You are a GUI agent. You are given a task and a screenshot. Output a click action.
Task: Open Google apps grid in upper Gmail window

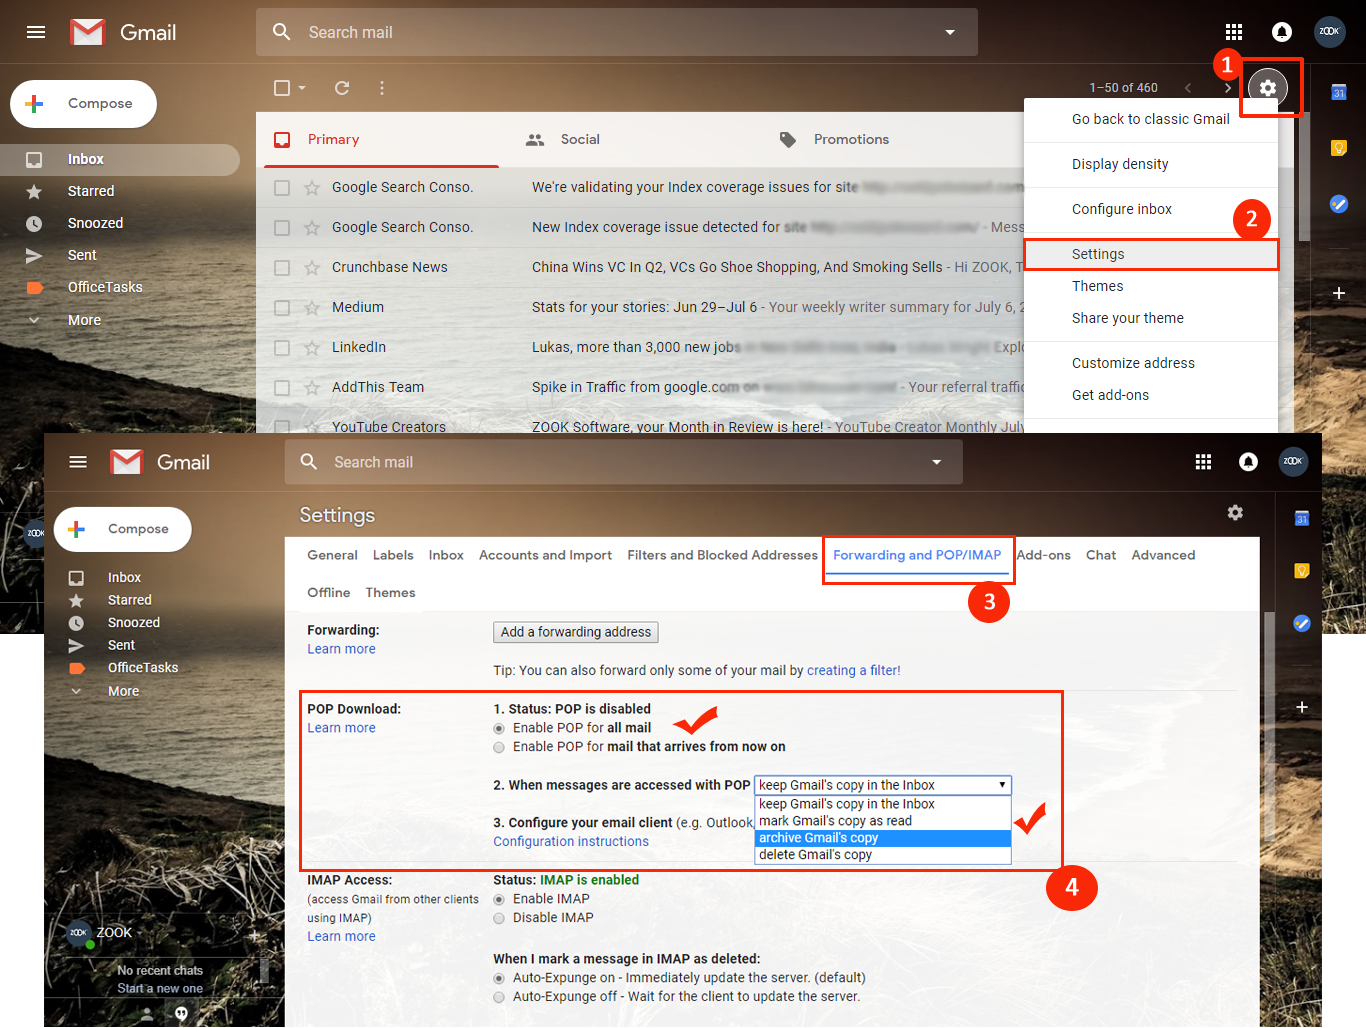1234,32
